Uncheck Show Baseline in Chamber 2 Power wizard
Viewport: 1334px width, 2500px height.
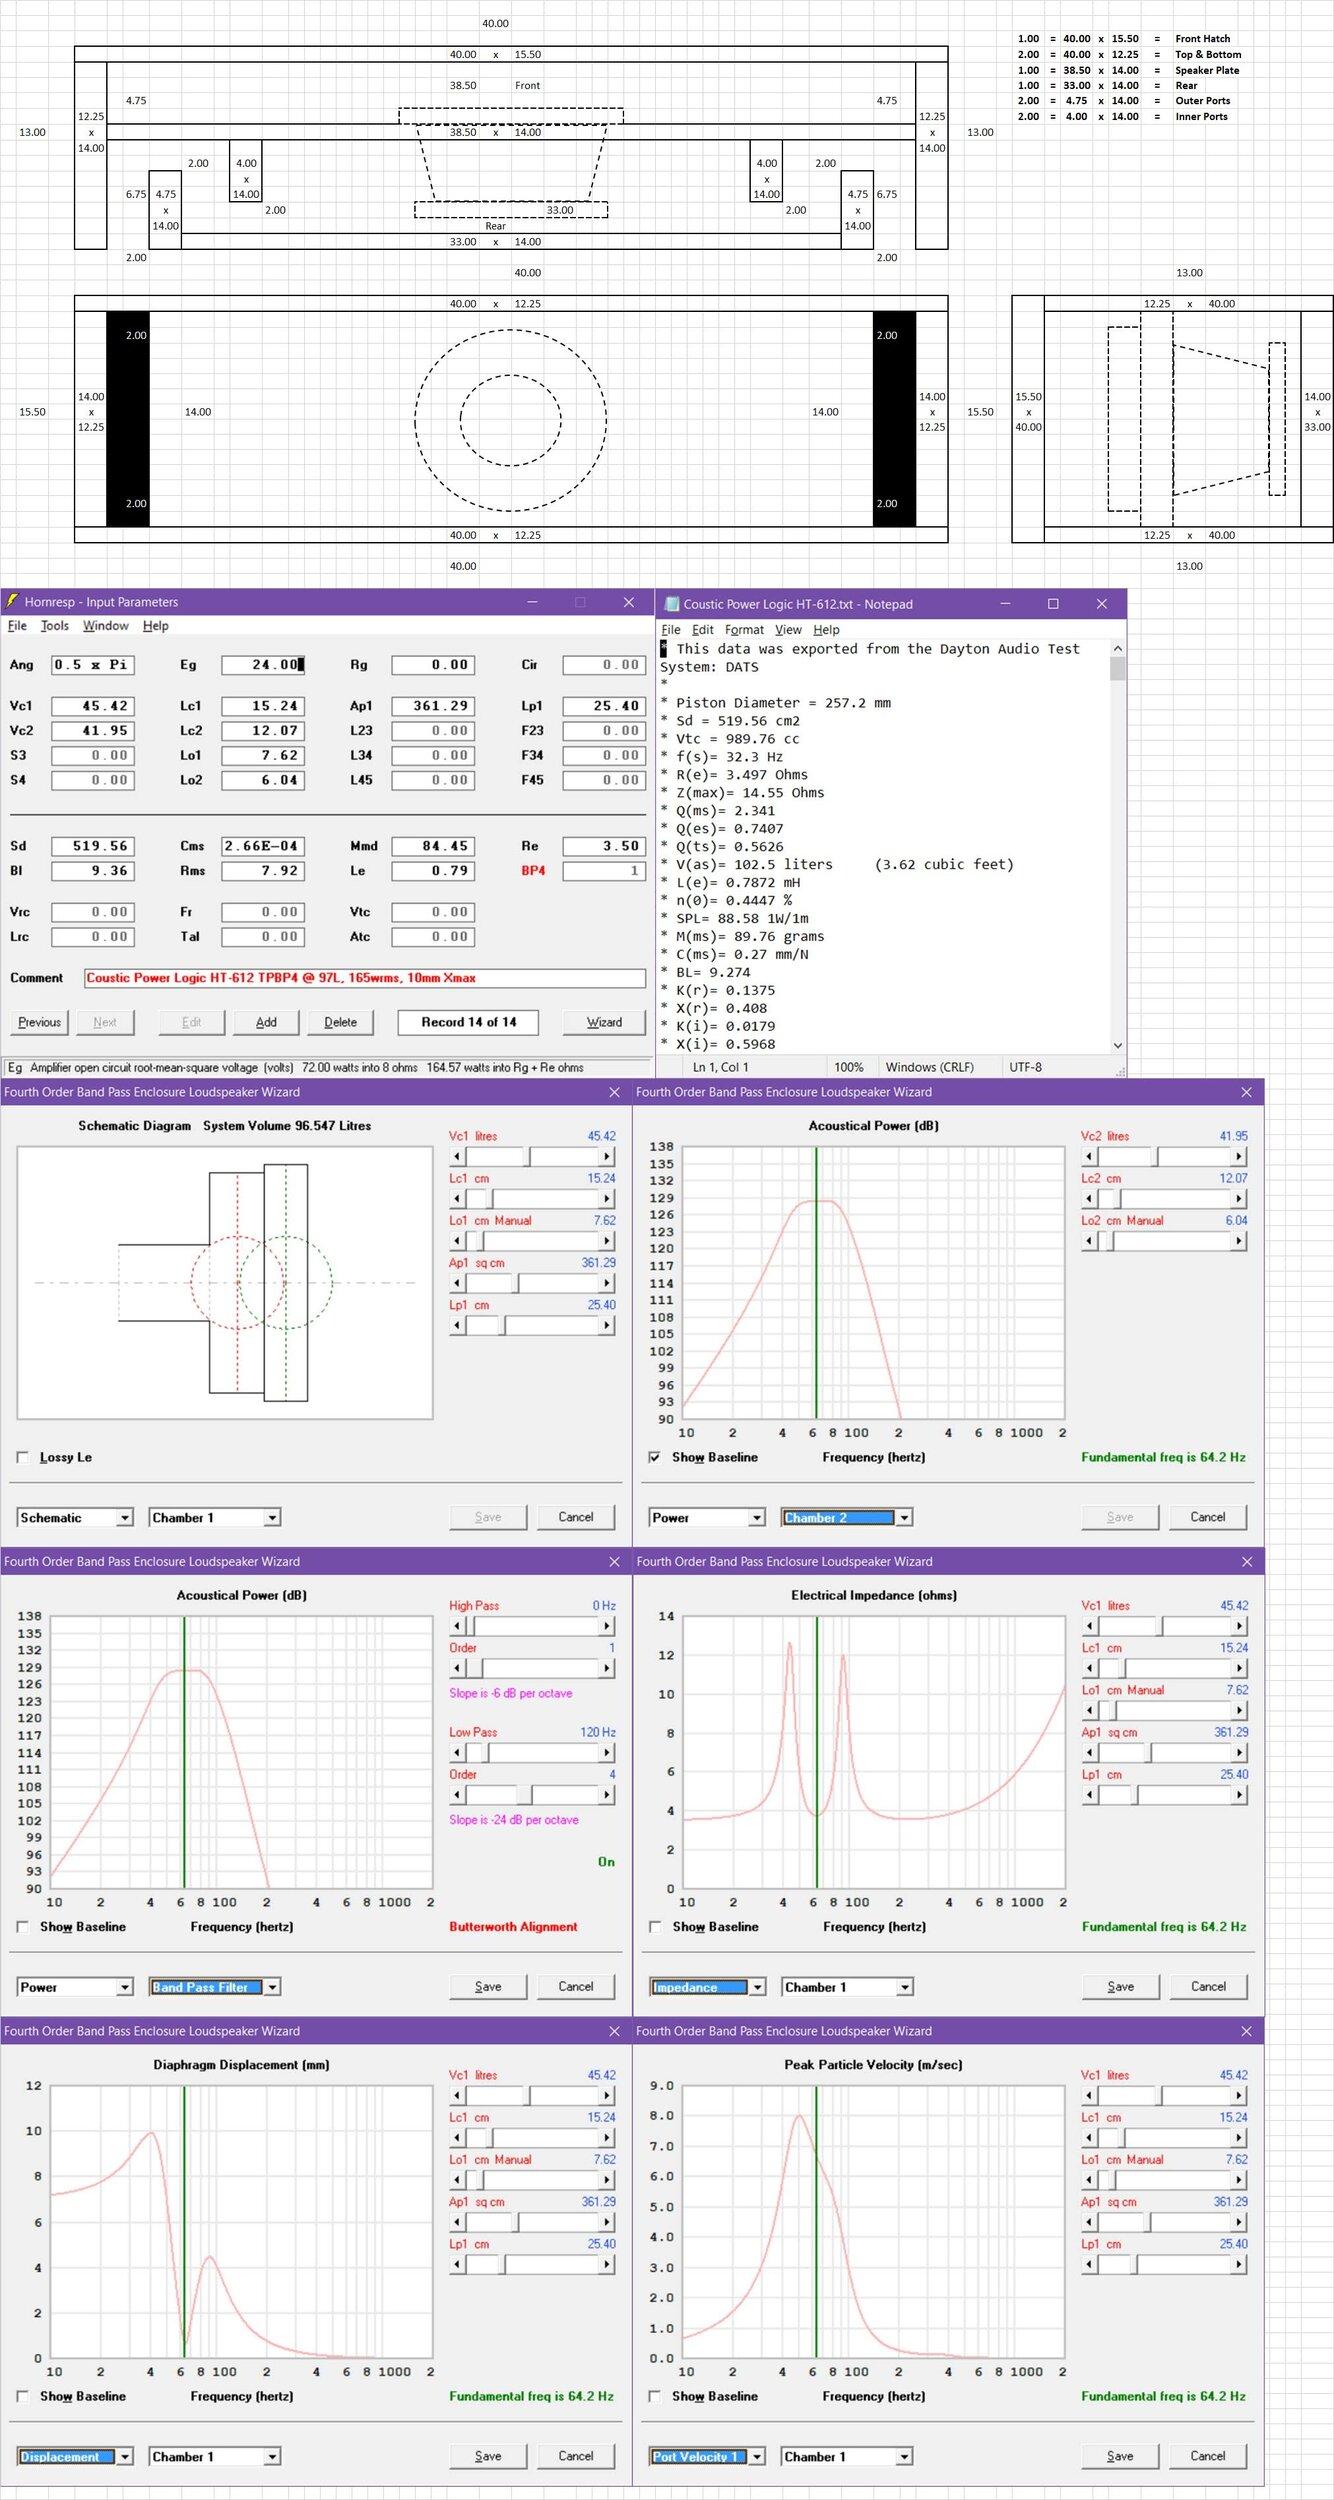coord(654,1457)
